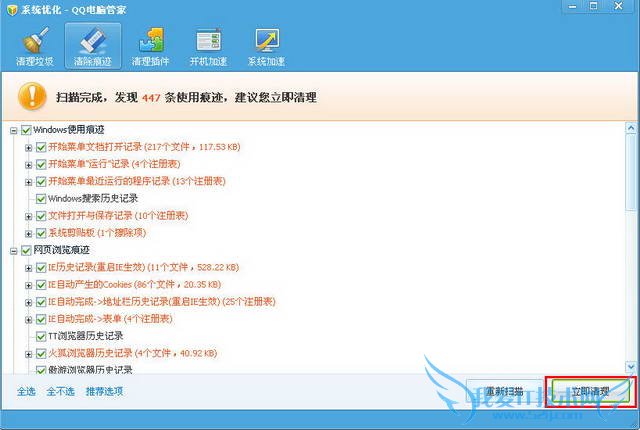Uncheck 开始菜单最近运行的程序记录 checkbox

[x=41, y=181]
